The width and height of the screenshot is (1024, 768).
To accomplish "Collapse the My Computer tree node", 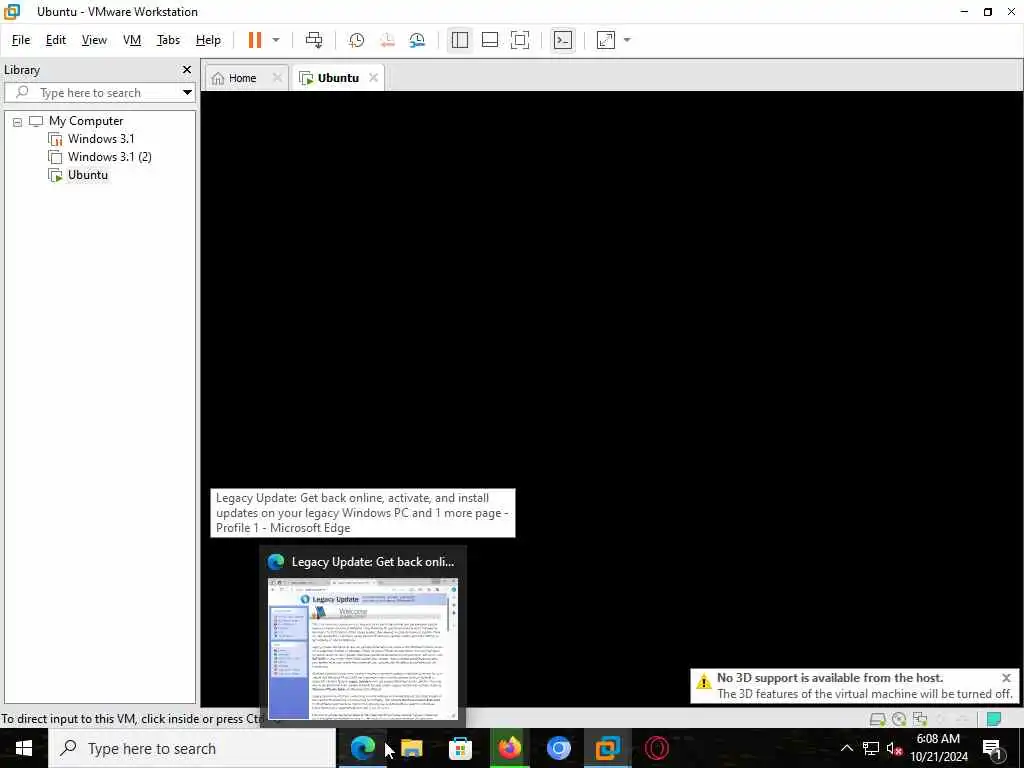I will tap(18, 121).
